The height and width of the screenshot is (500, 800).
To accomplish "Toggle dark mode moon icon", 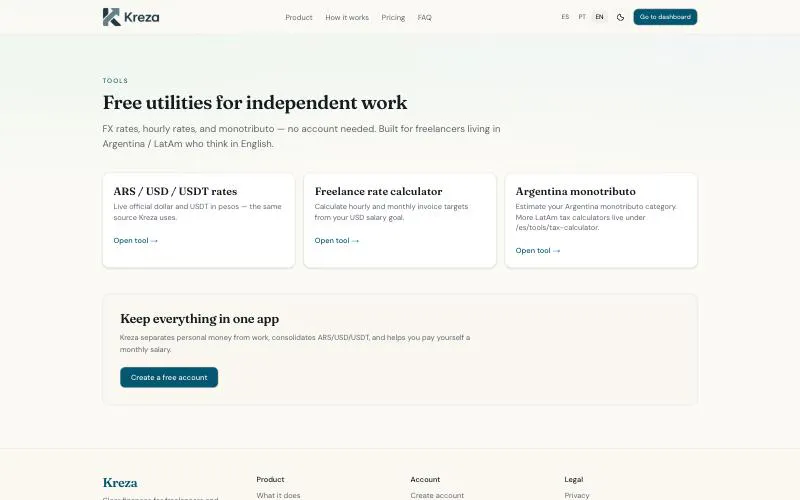I will pyautogui.click(x=620, y=17).
